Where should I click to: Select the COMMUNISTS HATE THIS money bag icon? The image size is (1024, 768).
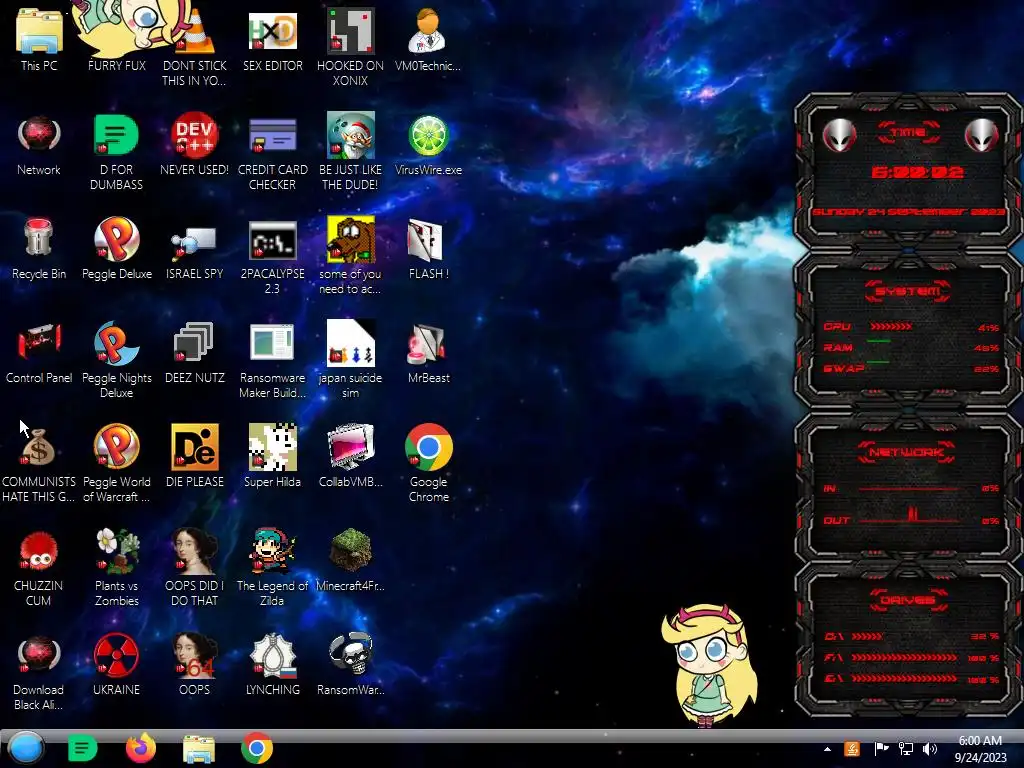[39, 464]
